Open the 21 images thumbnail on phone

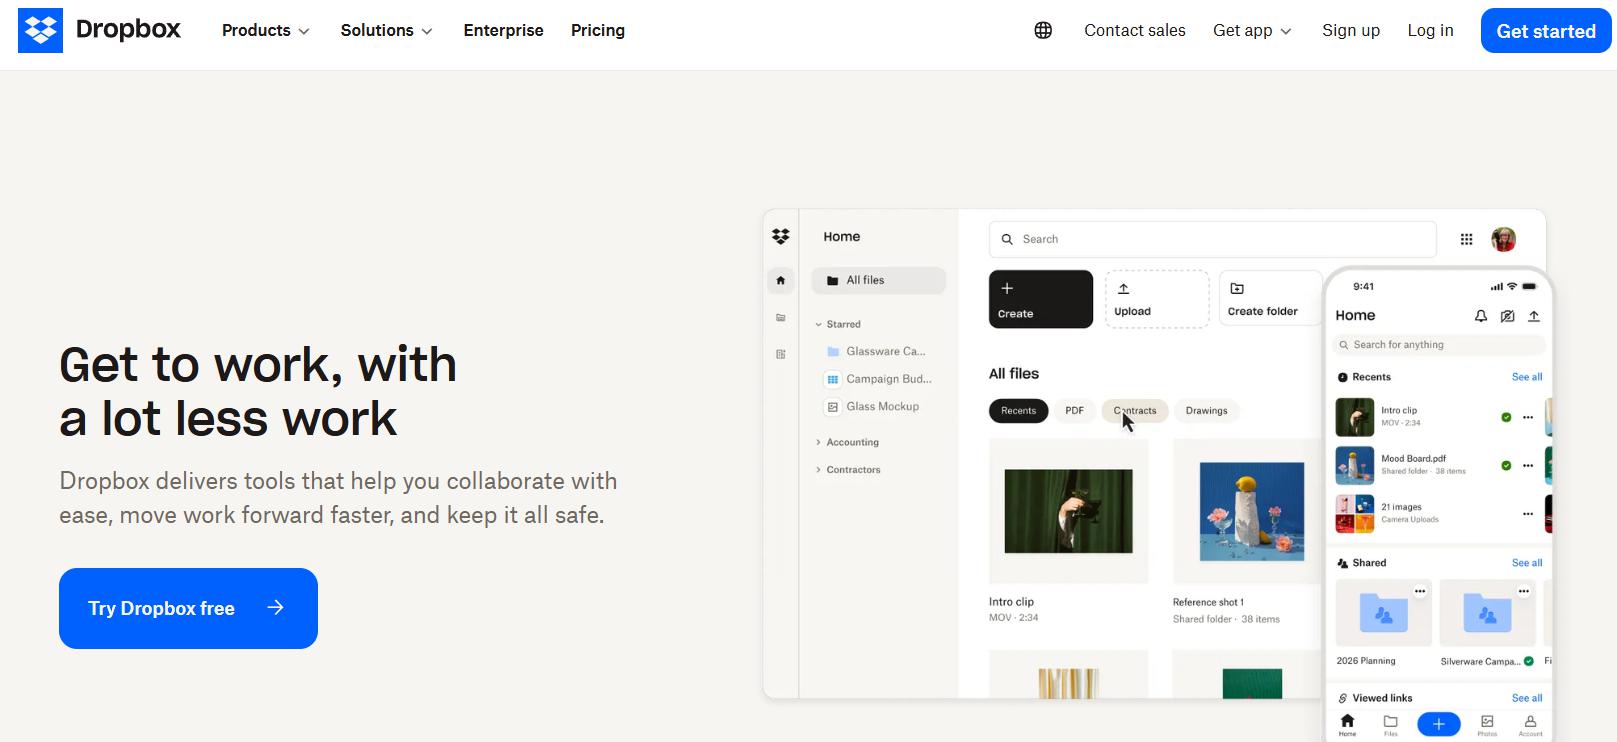[1355, 514]
